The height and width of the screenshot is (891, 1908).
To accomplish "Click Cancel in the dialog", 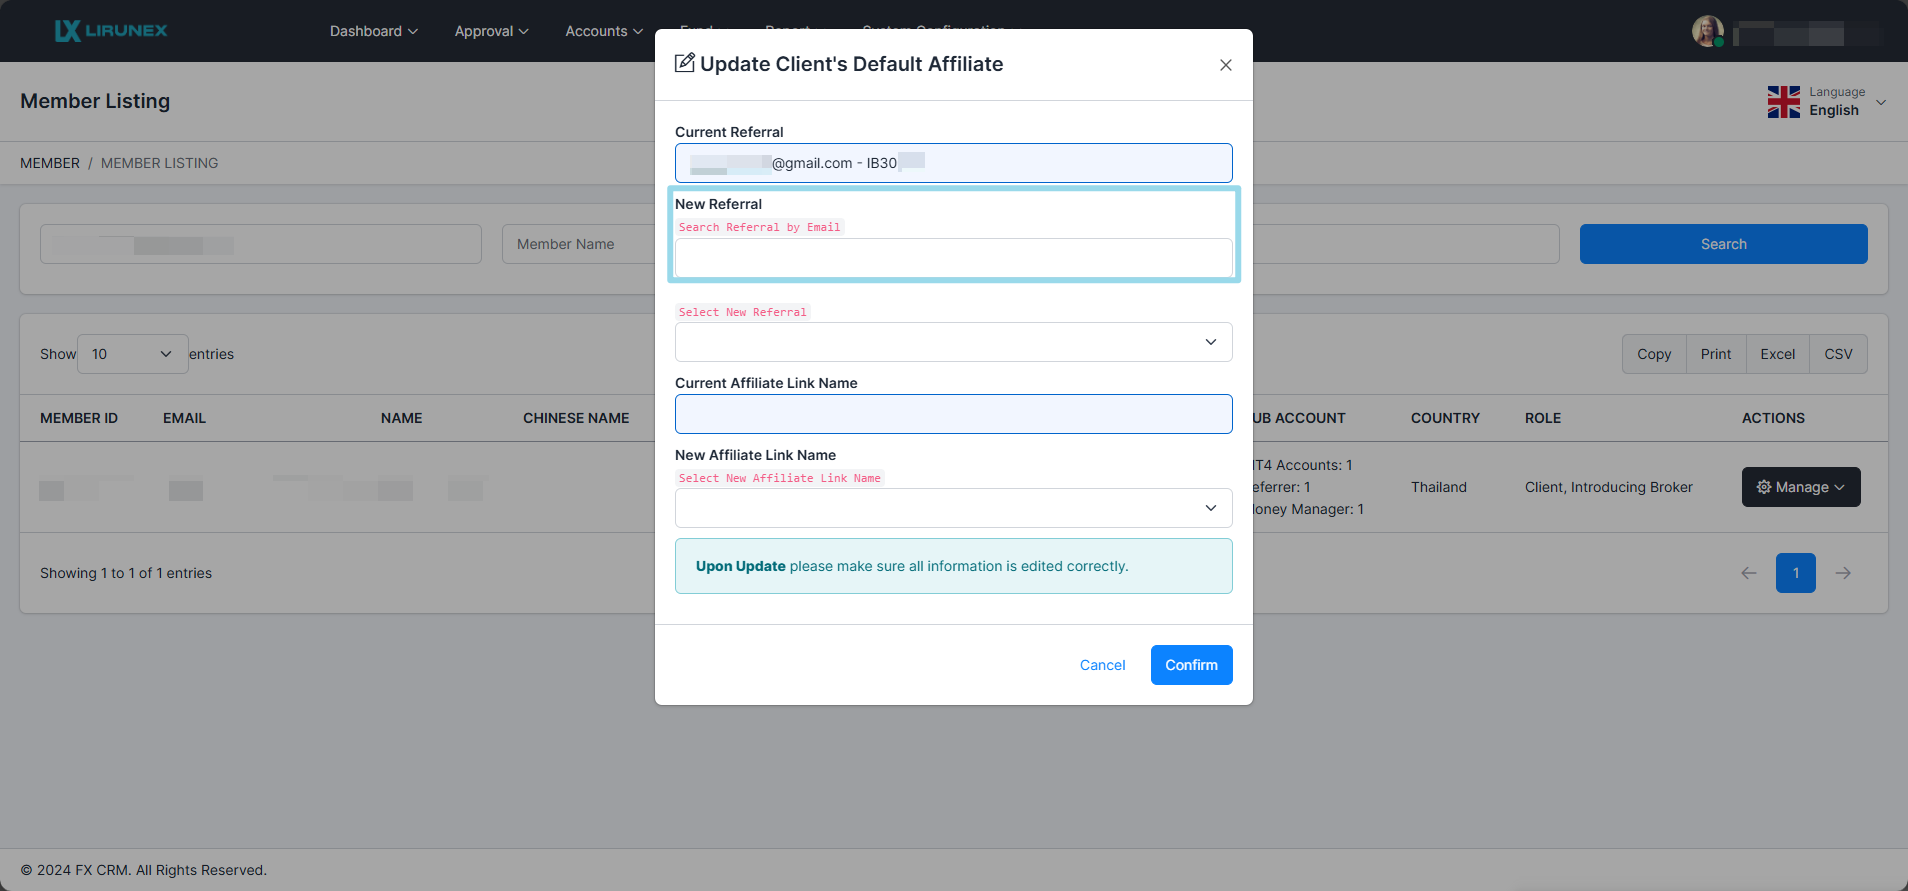I will click(1102, 665).
